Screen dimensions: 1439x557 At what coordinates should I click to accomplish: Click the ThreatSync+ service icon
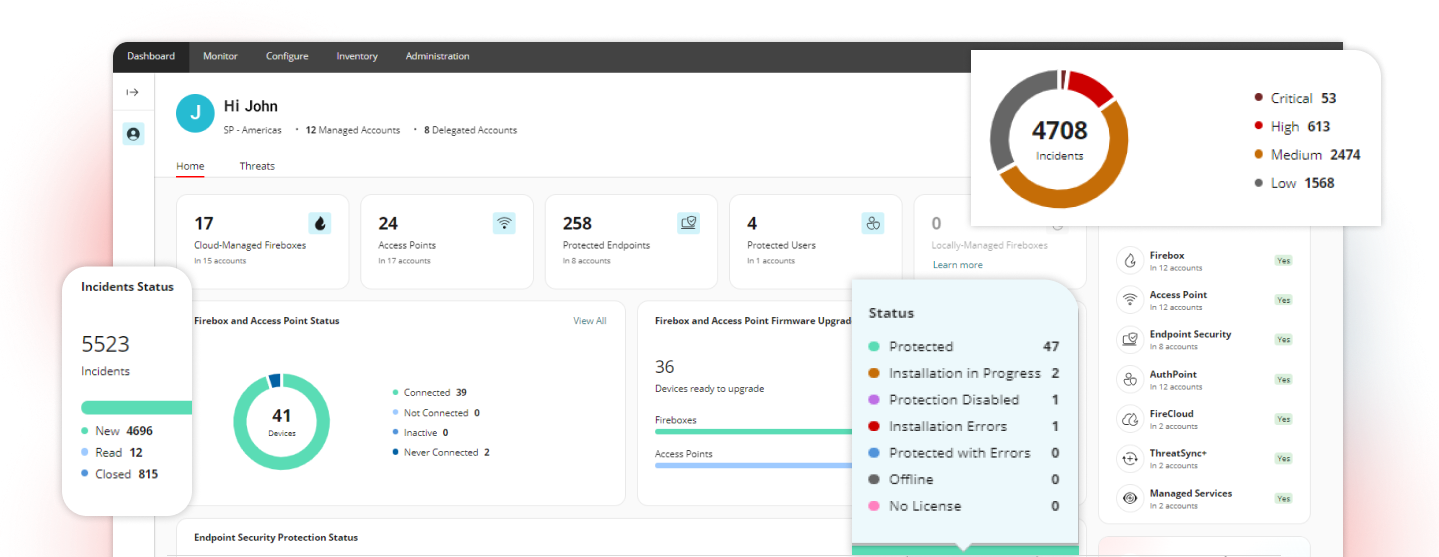pos(1130,459)
